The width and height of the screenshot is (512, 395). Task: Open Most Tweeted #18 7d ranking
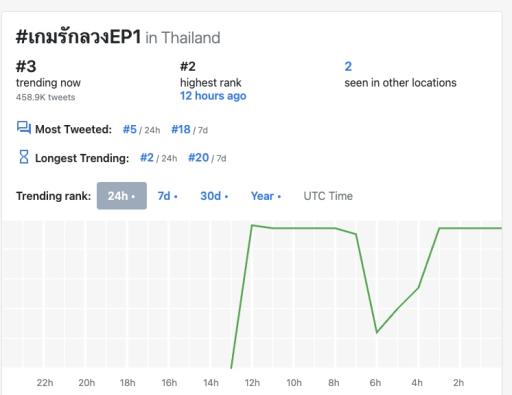189,129
